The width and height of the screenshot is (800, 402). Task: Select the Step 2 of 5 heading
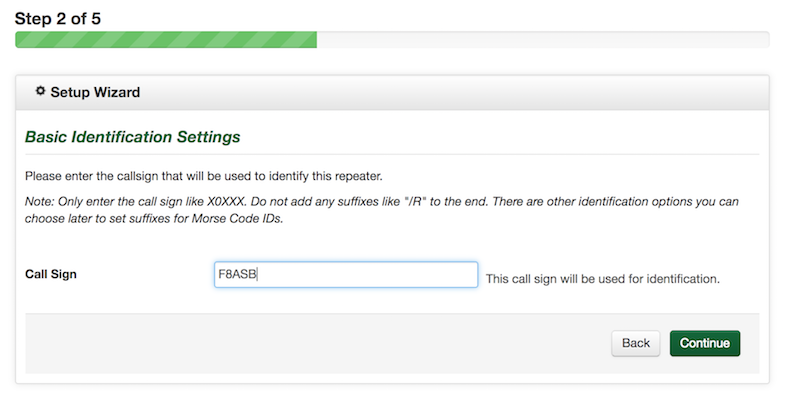[x=58, y=19]
